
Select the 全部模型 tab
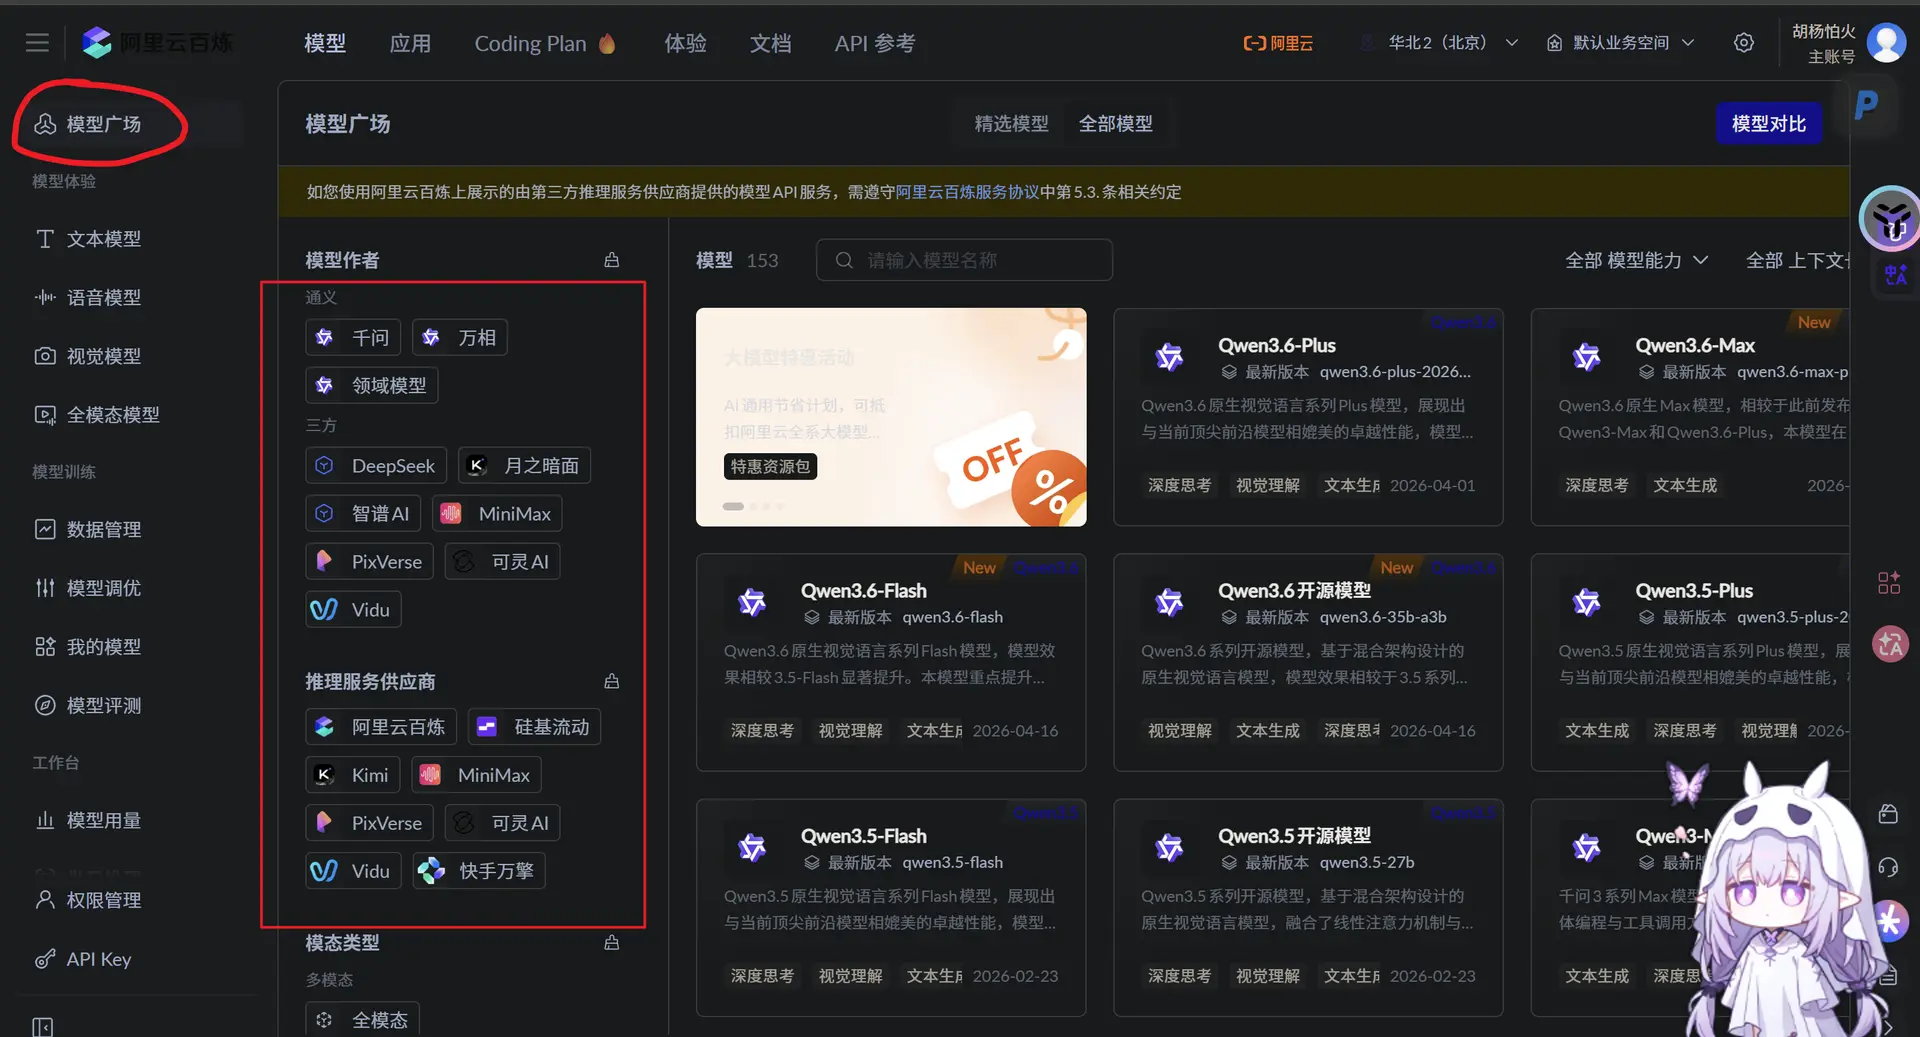pos(1115,124)
